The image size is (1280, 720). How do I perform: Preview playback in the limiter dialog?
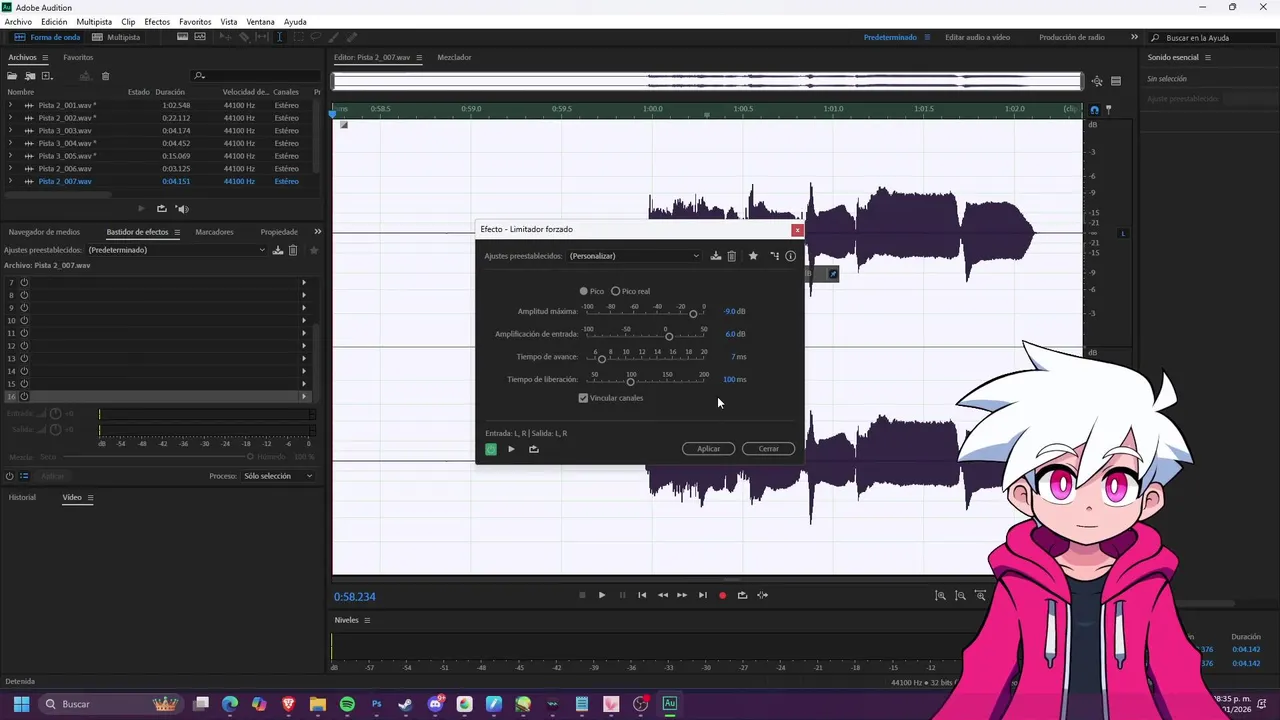[x=511, y=449]
